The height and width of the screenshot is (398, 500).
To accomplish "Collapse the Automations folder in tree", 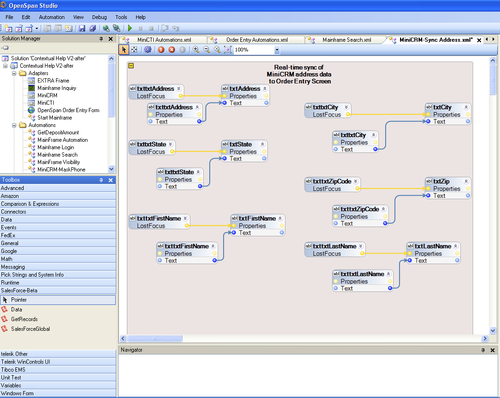I will 14,125.
